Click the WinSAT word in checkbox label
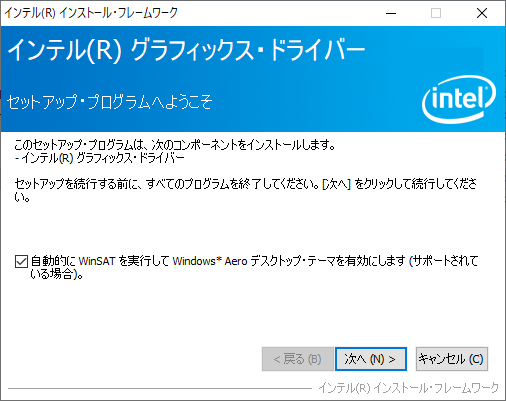 coord(97,261)
